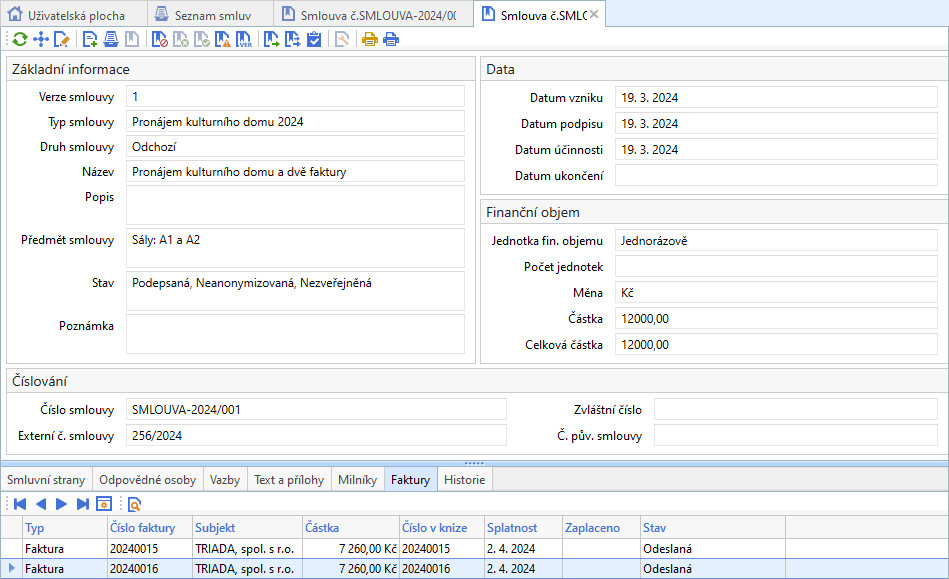Image resolution: width=949 pixels, height=579 pixels.
Task: Click the contract version VER icon
Action: click(244, 40)
